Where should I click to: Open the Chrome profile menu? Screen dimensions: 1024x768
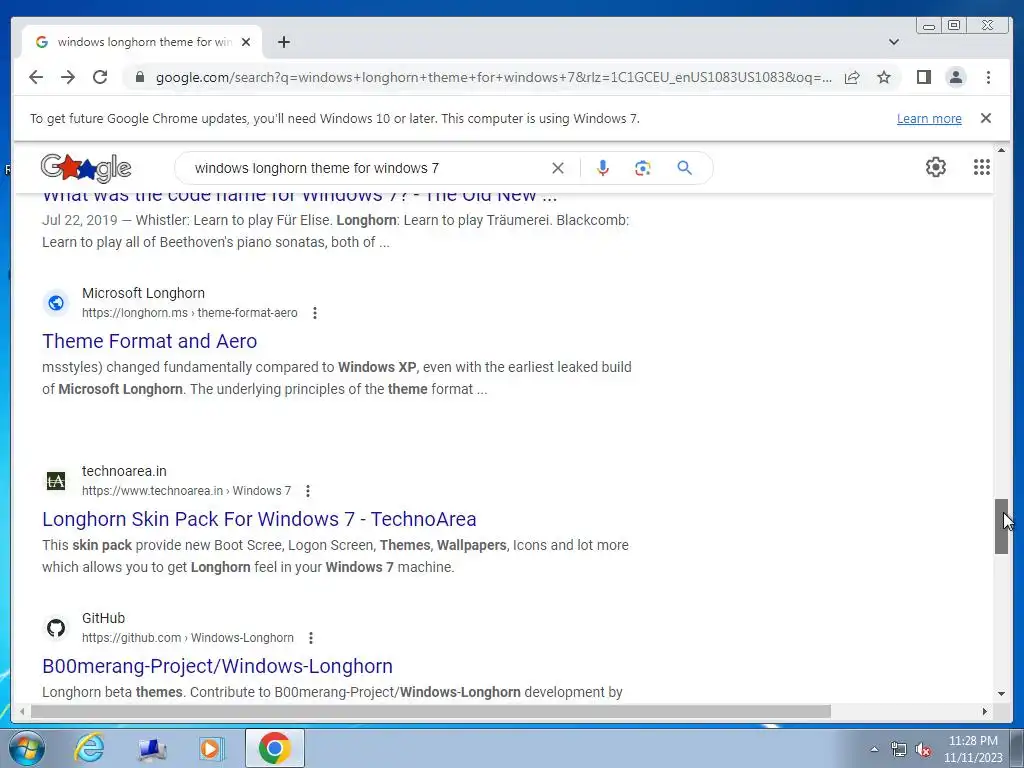click(x=955, y=77)
